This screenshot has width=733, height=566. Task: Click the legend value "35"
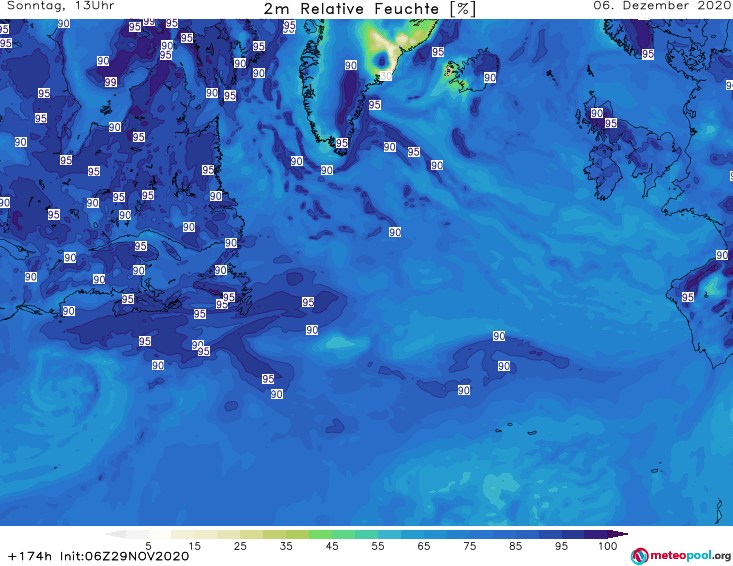286,546
